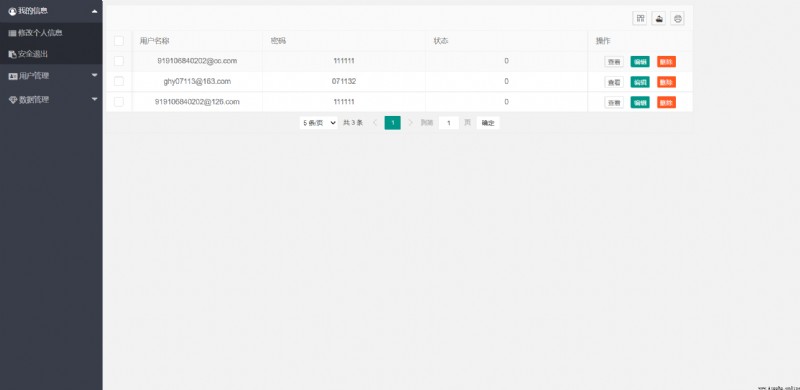Select 安全退出 to log out
Image resolution: width=800 pixels, height=390 pixels.
(51, 54)
